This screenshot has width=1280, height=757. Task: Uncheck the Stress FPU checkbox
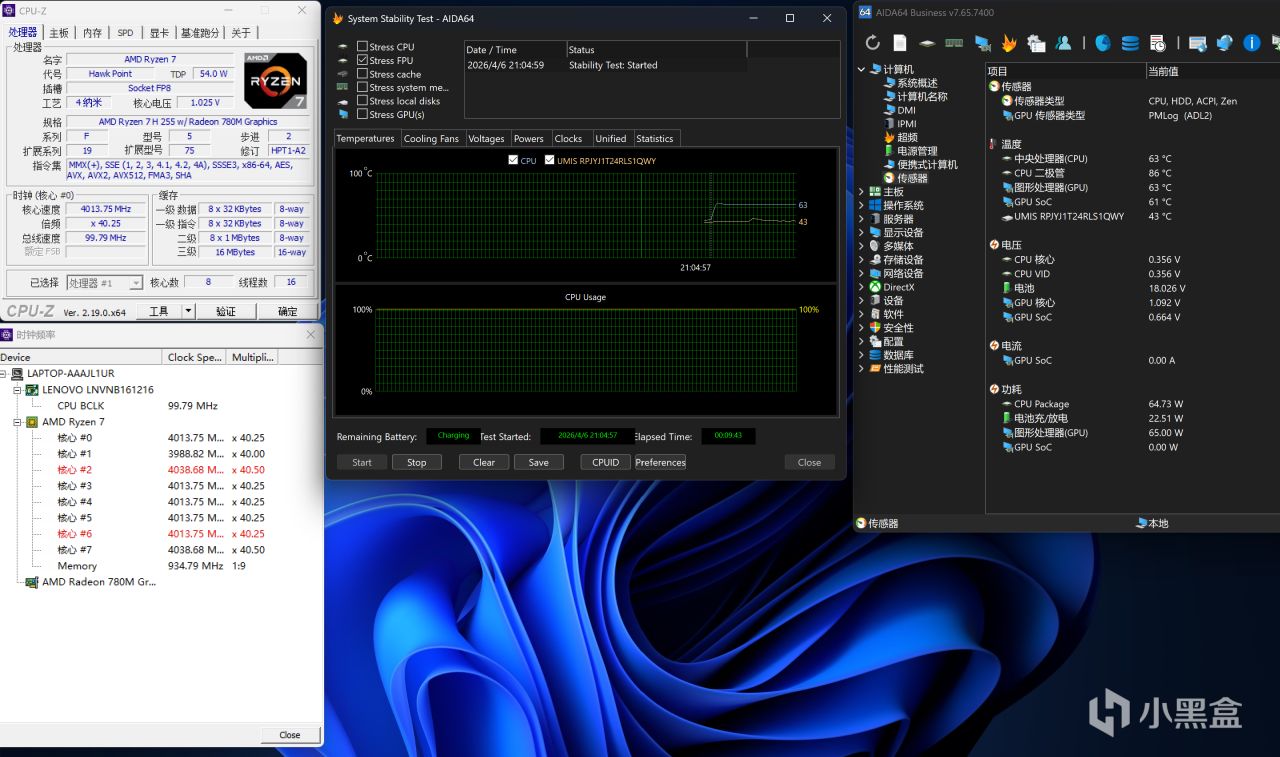pos(363,60)
